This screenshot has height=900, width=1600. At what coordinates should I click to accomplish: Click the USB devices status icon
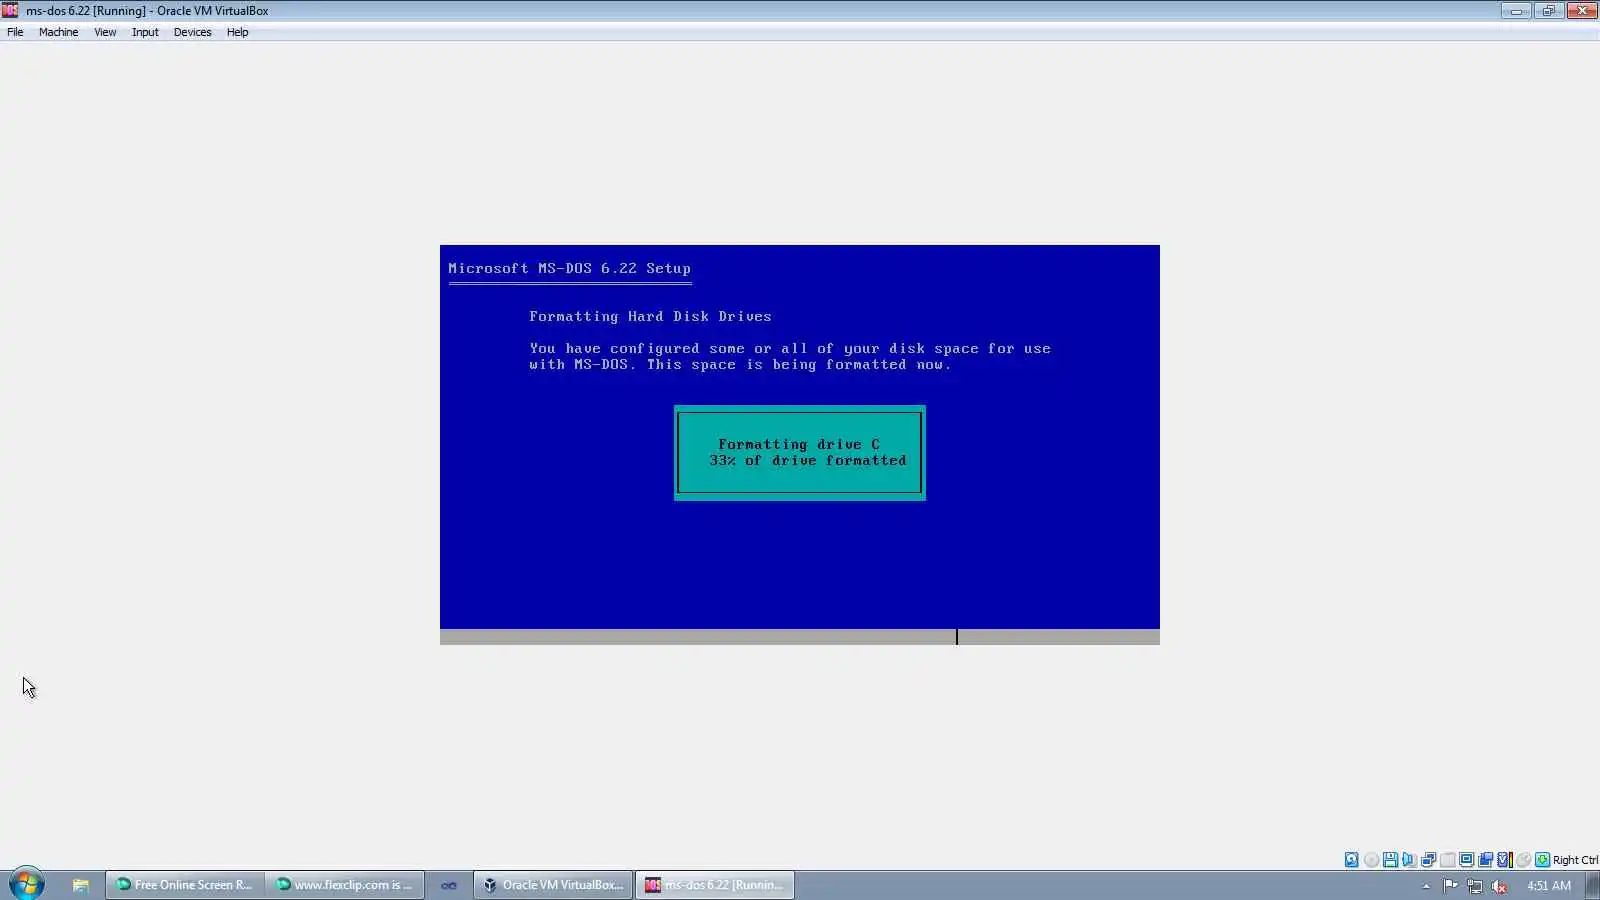(1447, 860)
